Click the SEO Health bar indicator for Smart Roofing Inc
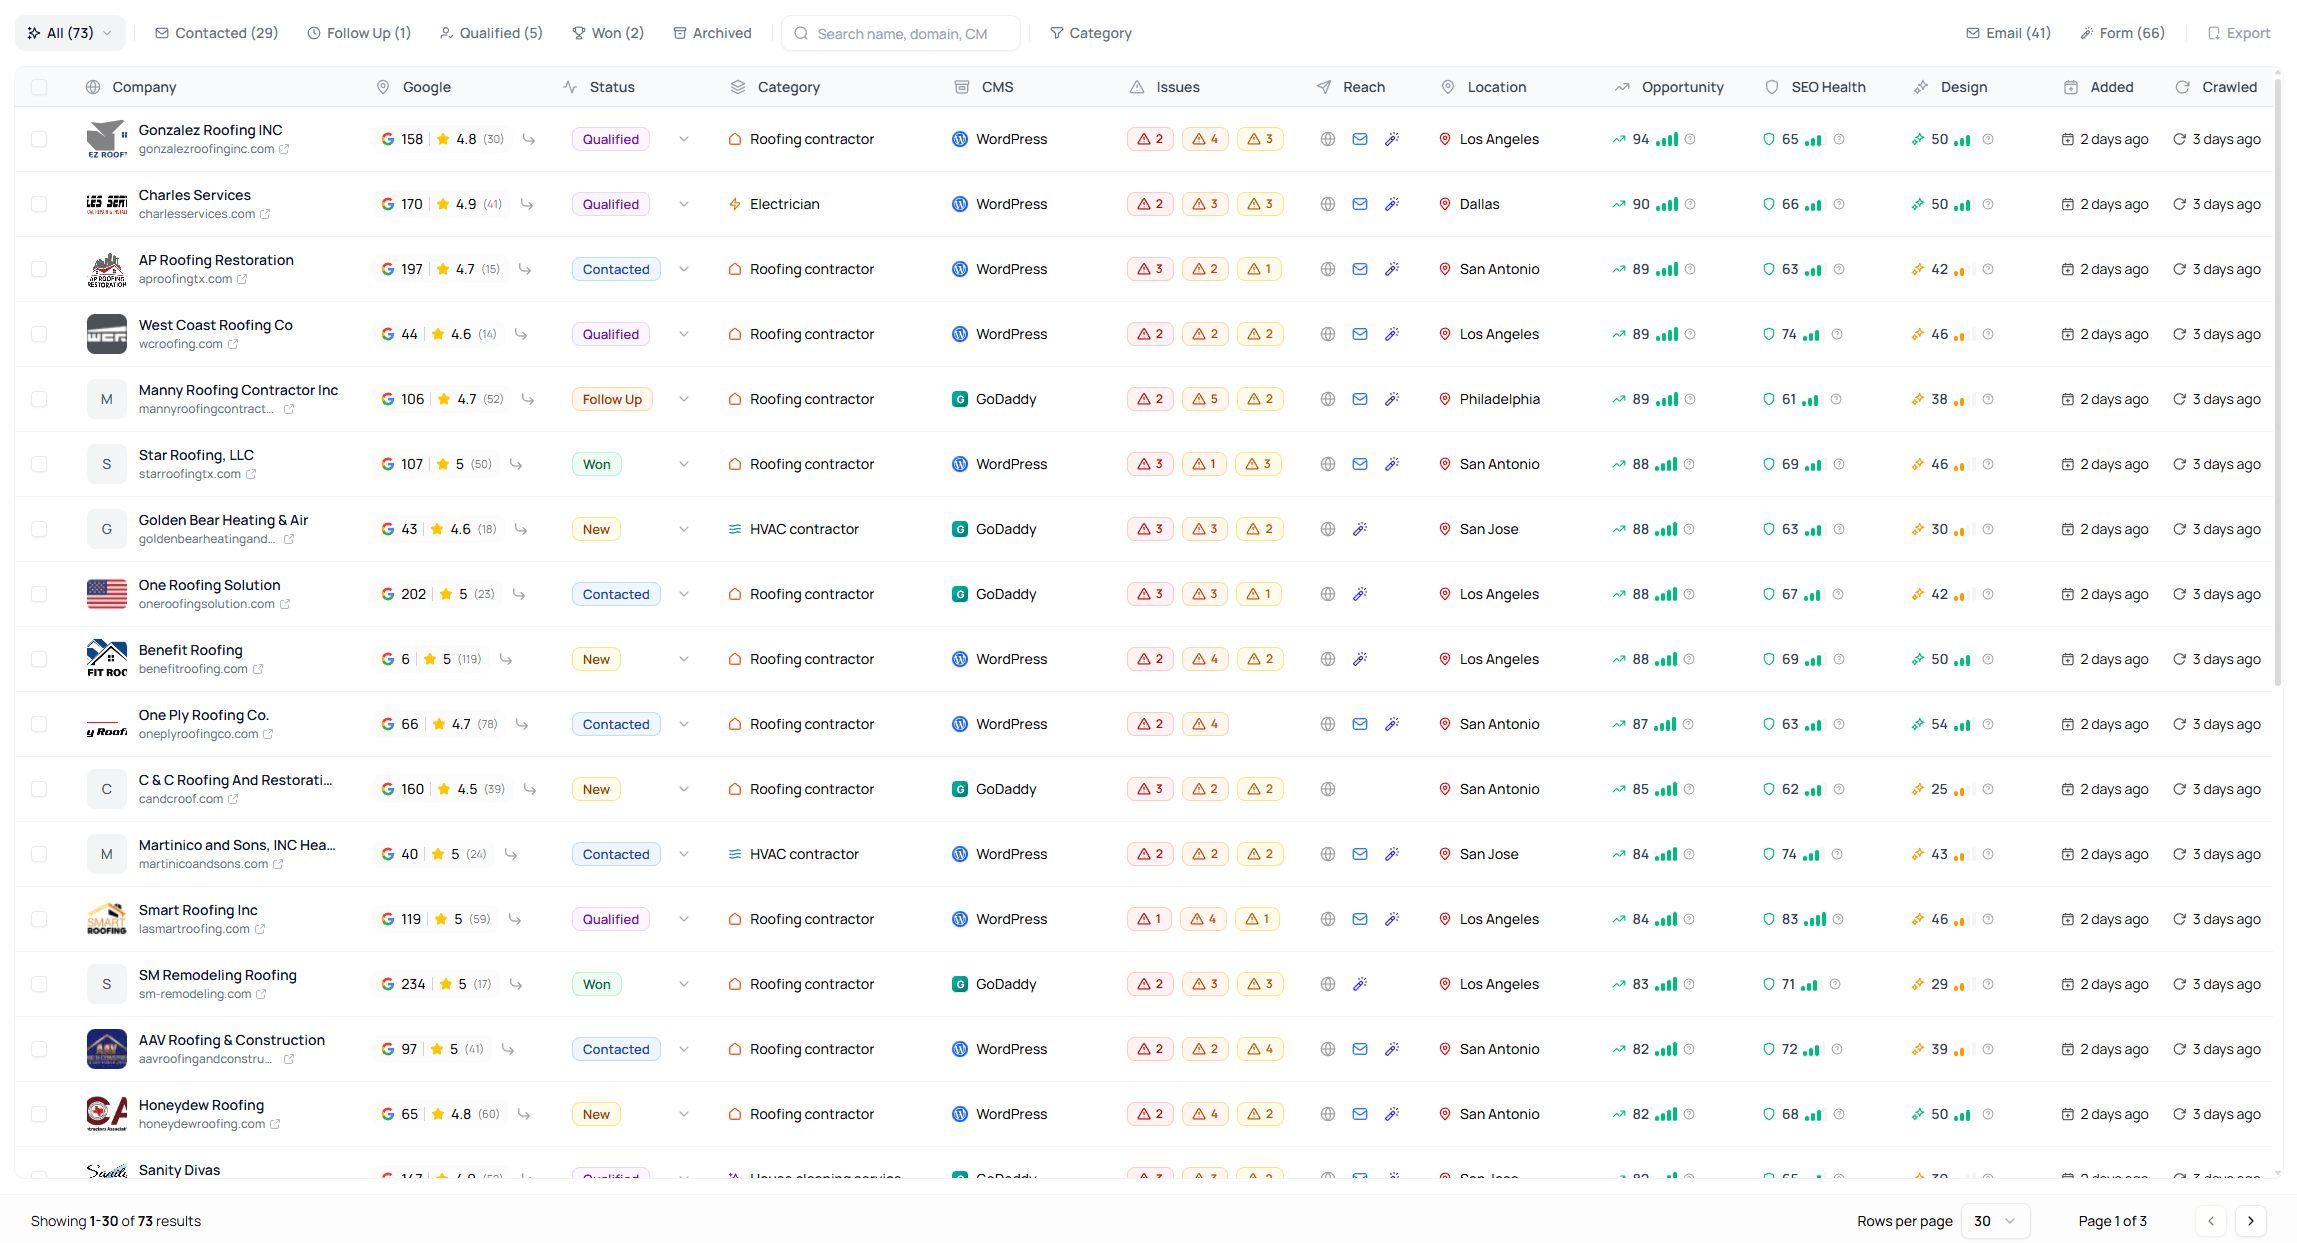This screenshot has height=1243, width=2297. pyautogui.click(x=1816, y=919)
